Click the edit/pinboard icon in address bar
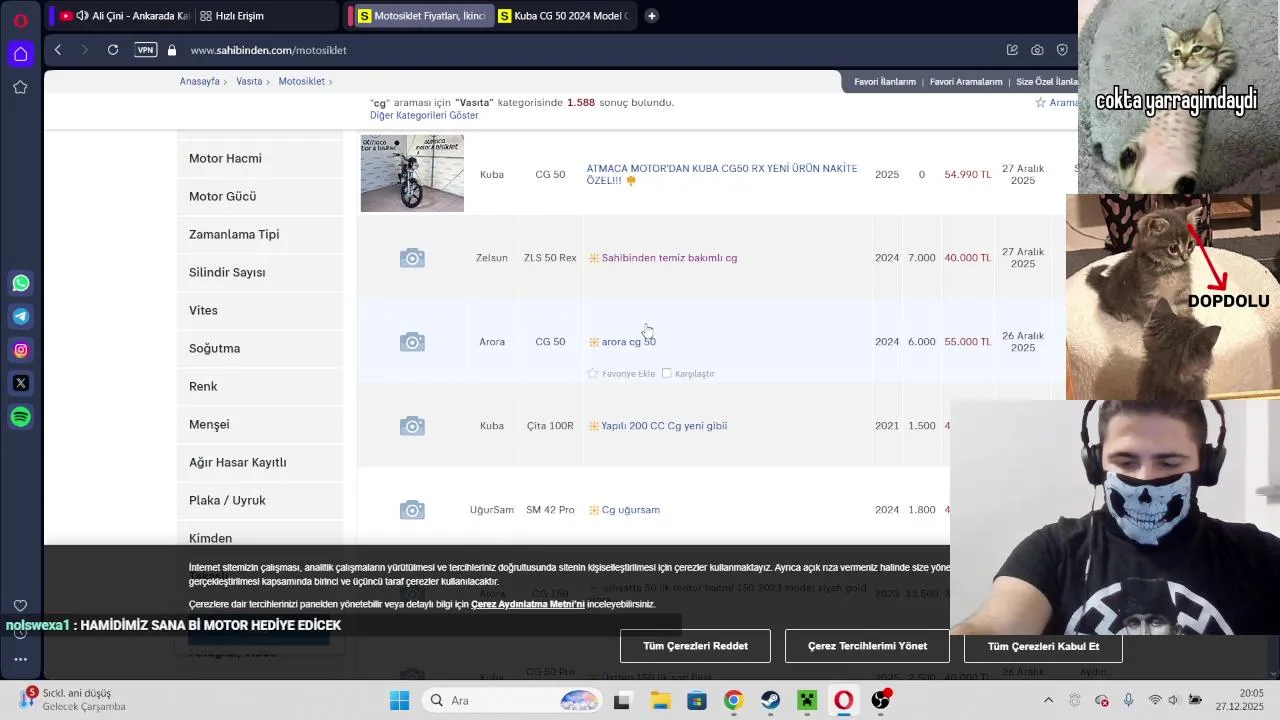1280x720 pixels. [1012, 50]
